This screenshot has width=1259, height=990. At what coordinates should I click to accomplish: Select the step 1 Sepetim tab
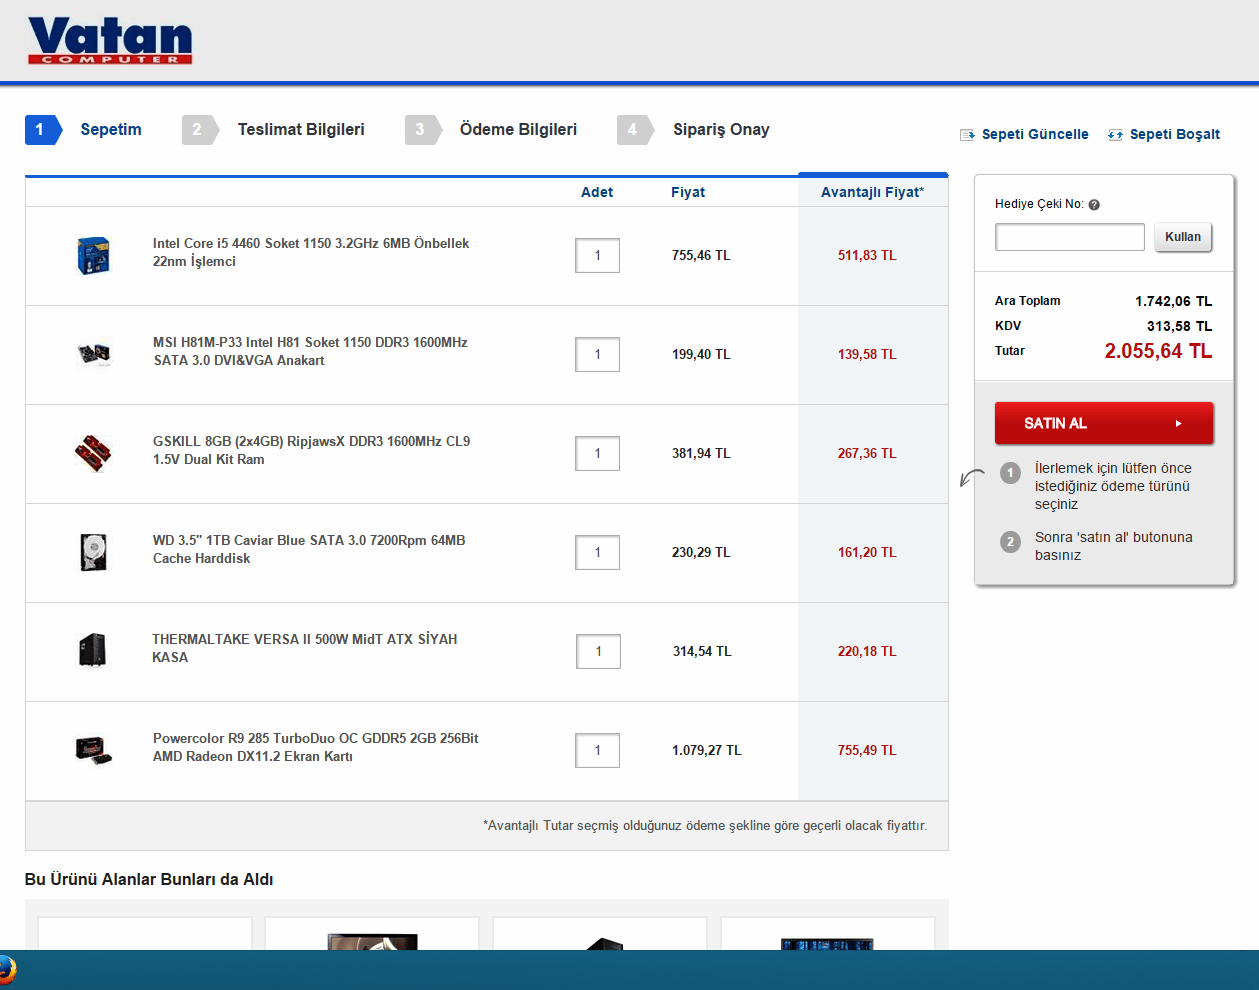coord(84,130)
